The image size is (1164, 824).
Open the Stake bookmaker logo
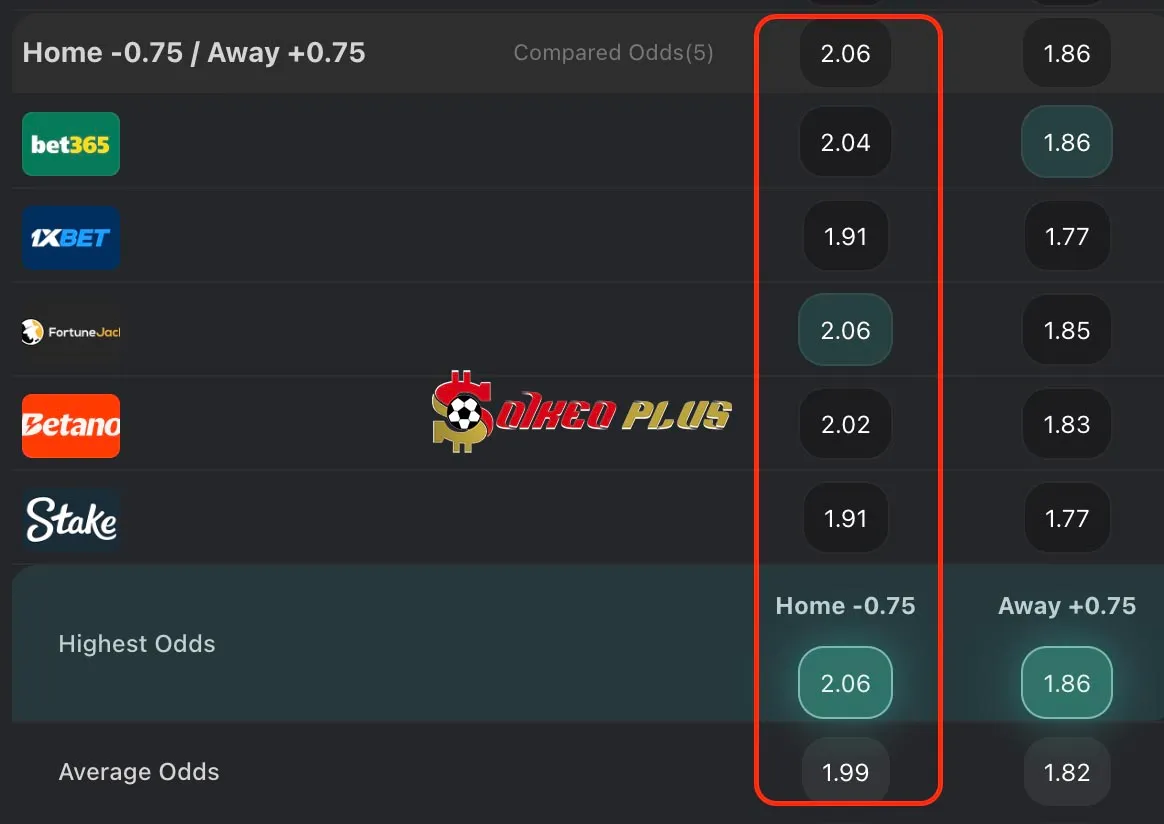point(71,519)
